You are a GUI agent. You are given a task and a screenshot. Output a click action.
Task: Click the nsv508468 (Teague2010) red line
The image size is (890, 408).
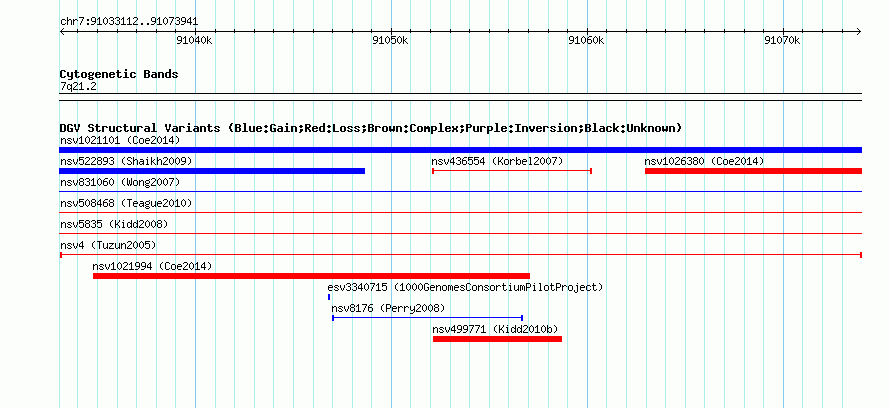coord(460,213)
